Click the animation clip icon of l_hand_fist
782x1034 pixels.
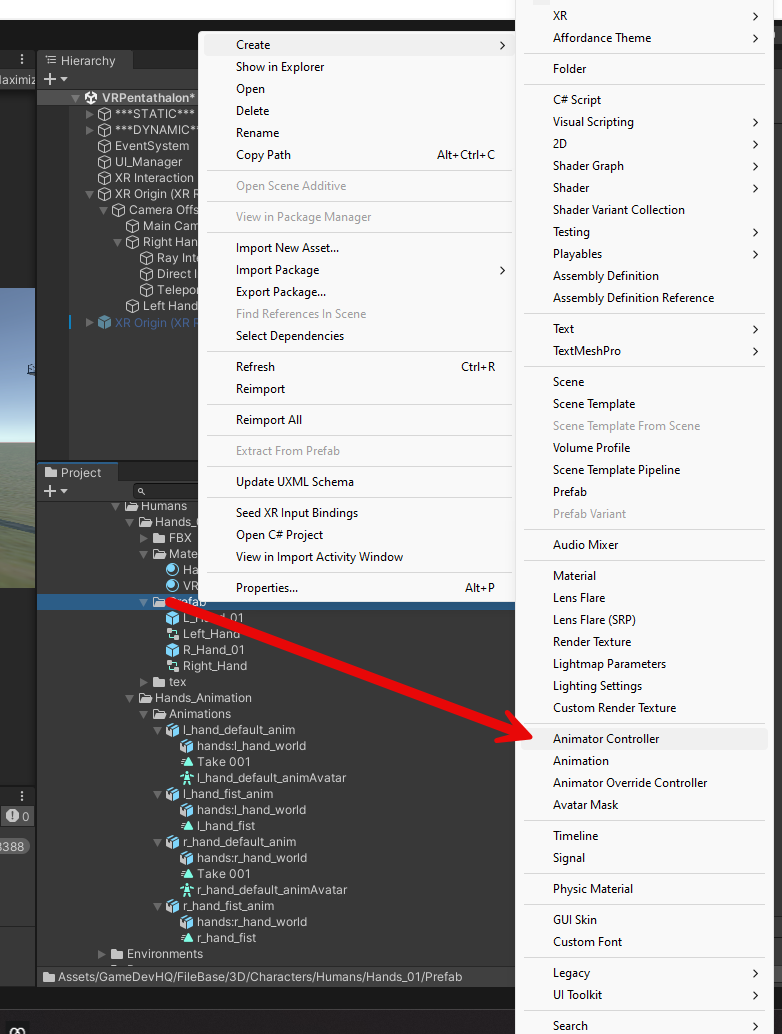[x=187, y=826]
